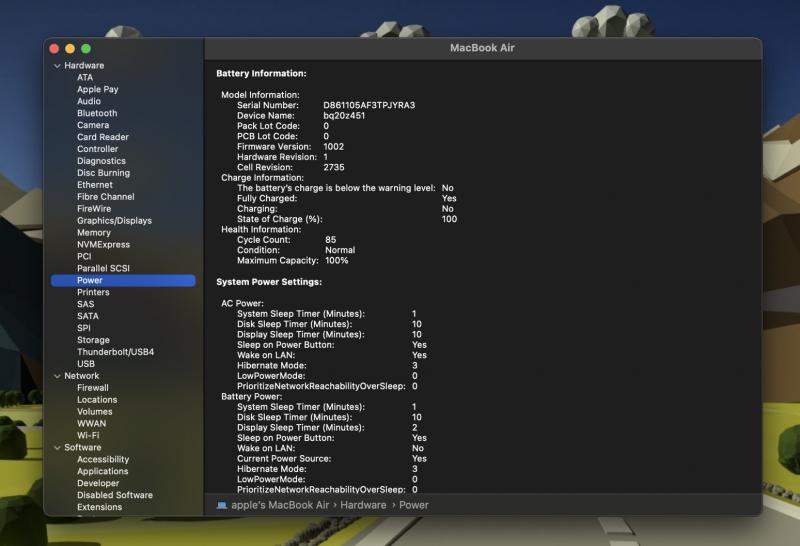
Task: Click the Cycle Count value 85
Action: click(x=331, y=240)
